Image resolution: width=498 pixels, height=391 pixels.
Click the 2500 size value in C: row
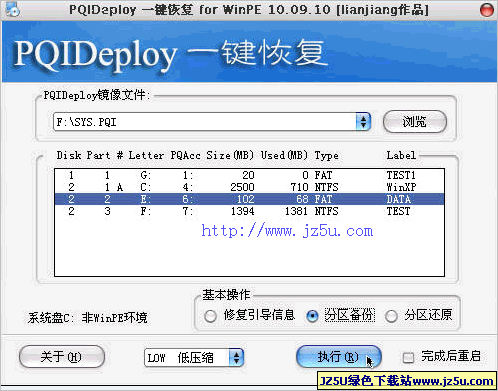coord(242,187)
